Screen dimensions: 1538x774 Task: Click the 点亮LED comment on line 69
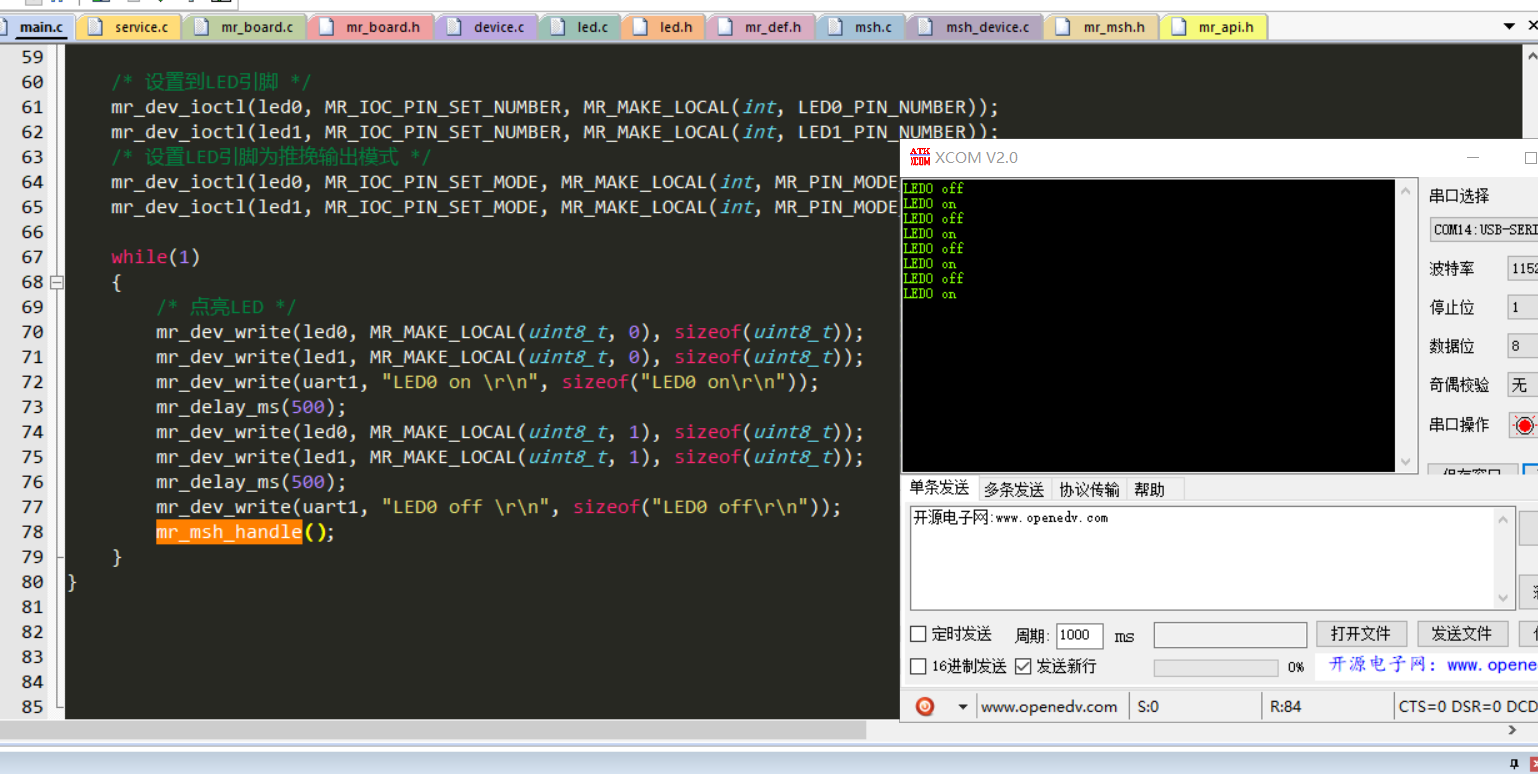click(226, 307)
